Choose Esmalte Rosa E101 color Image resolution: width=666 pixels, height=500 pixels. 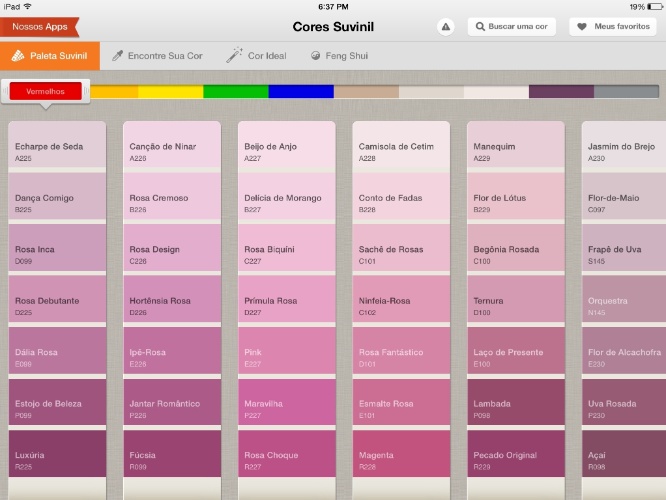pos(401,402)
